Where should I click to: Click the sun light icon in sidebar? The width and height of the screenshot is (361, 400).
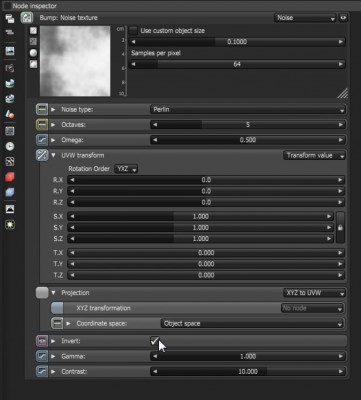coord(10,224)
